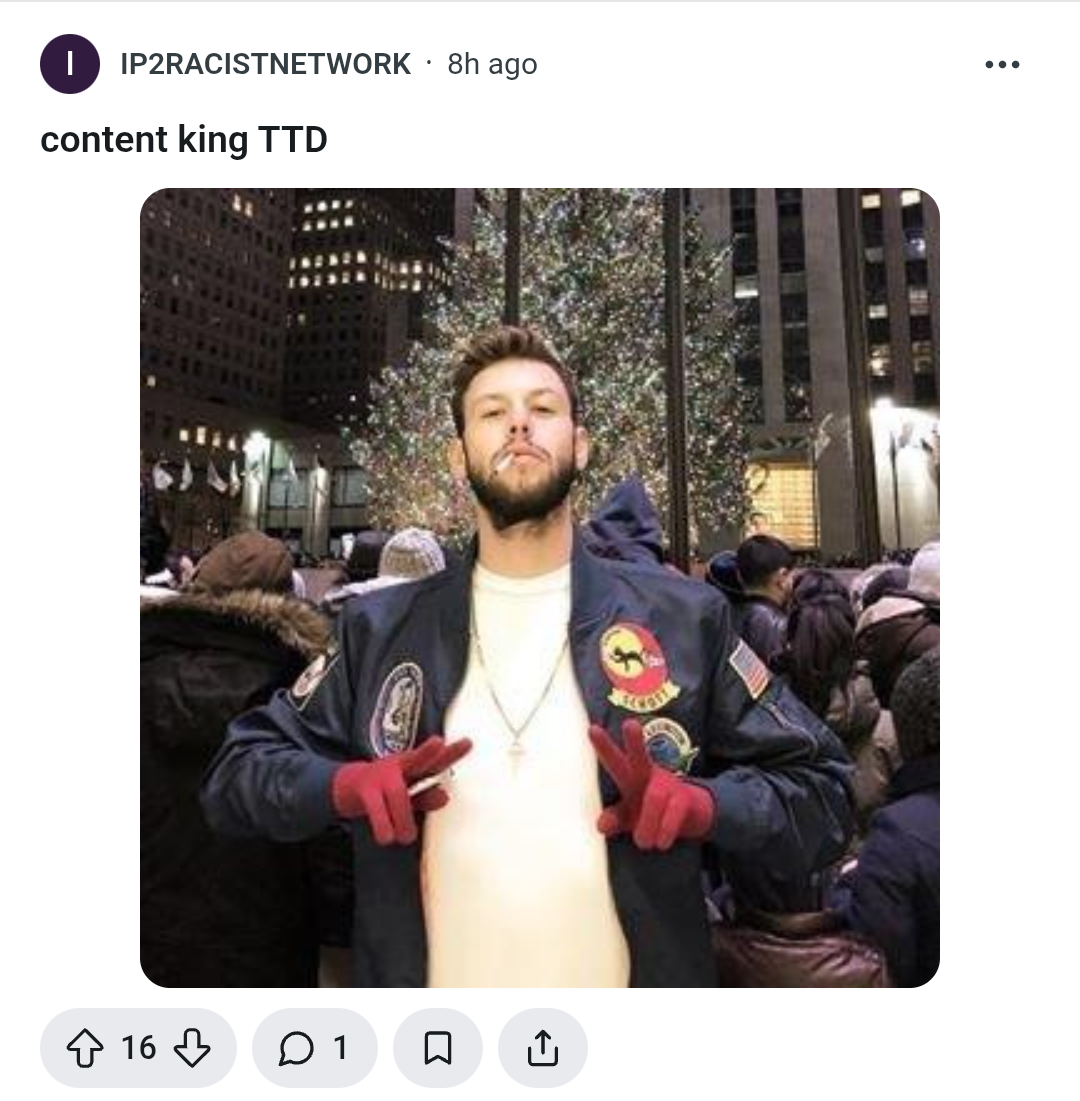Toggle the bookmark to save this post
This screenshot has height=1101, width=1080.
pos(437,1048)
